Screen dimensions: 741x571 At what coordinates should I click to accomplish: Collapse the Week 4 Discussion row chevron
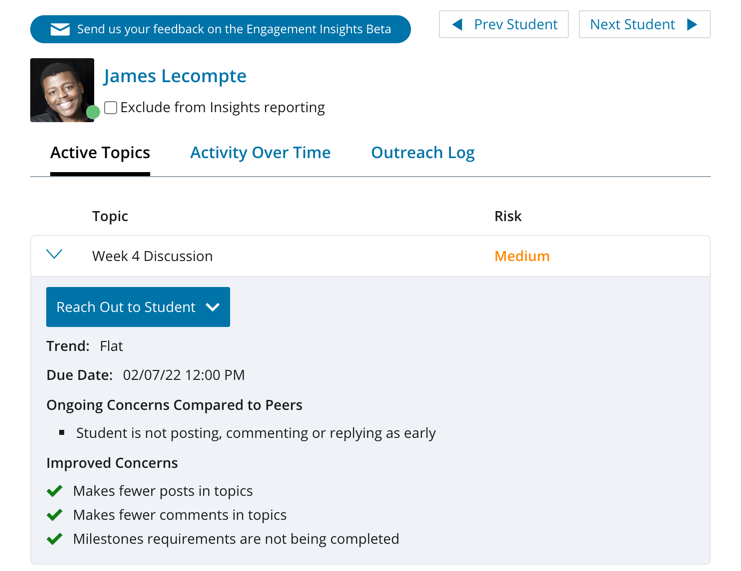pos(55,255)
